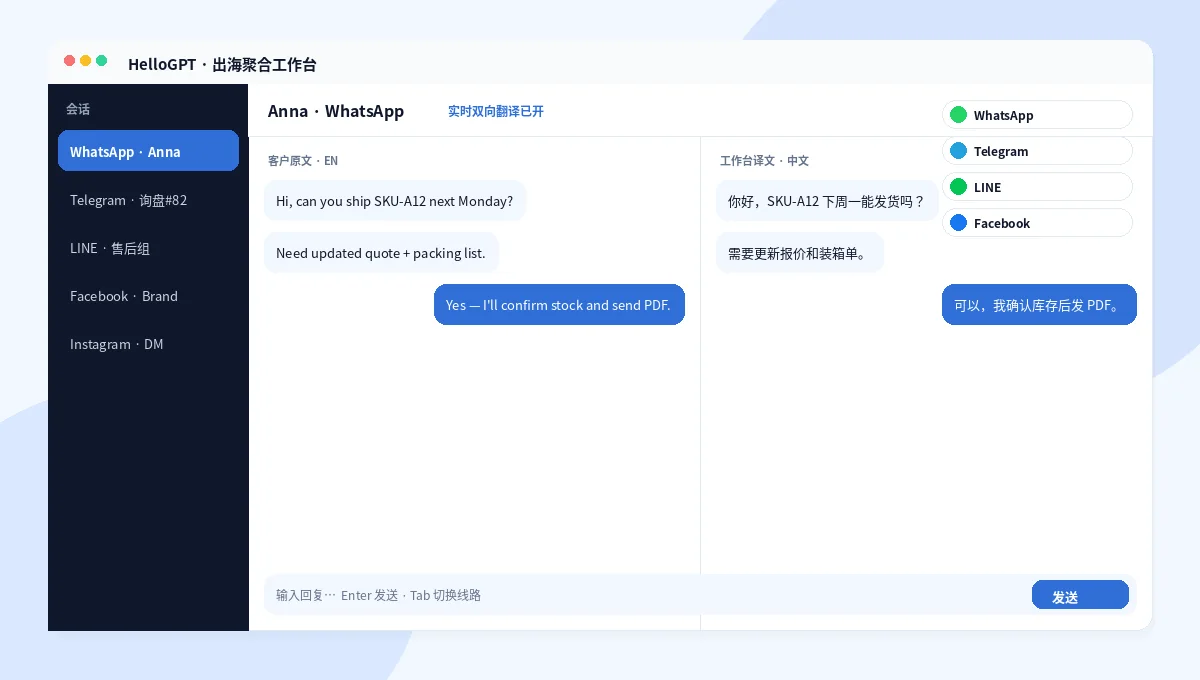Click the 客户原文 · EN column header
The width and height of the screenshot is (1200, 680).
[303, 160]
